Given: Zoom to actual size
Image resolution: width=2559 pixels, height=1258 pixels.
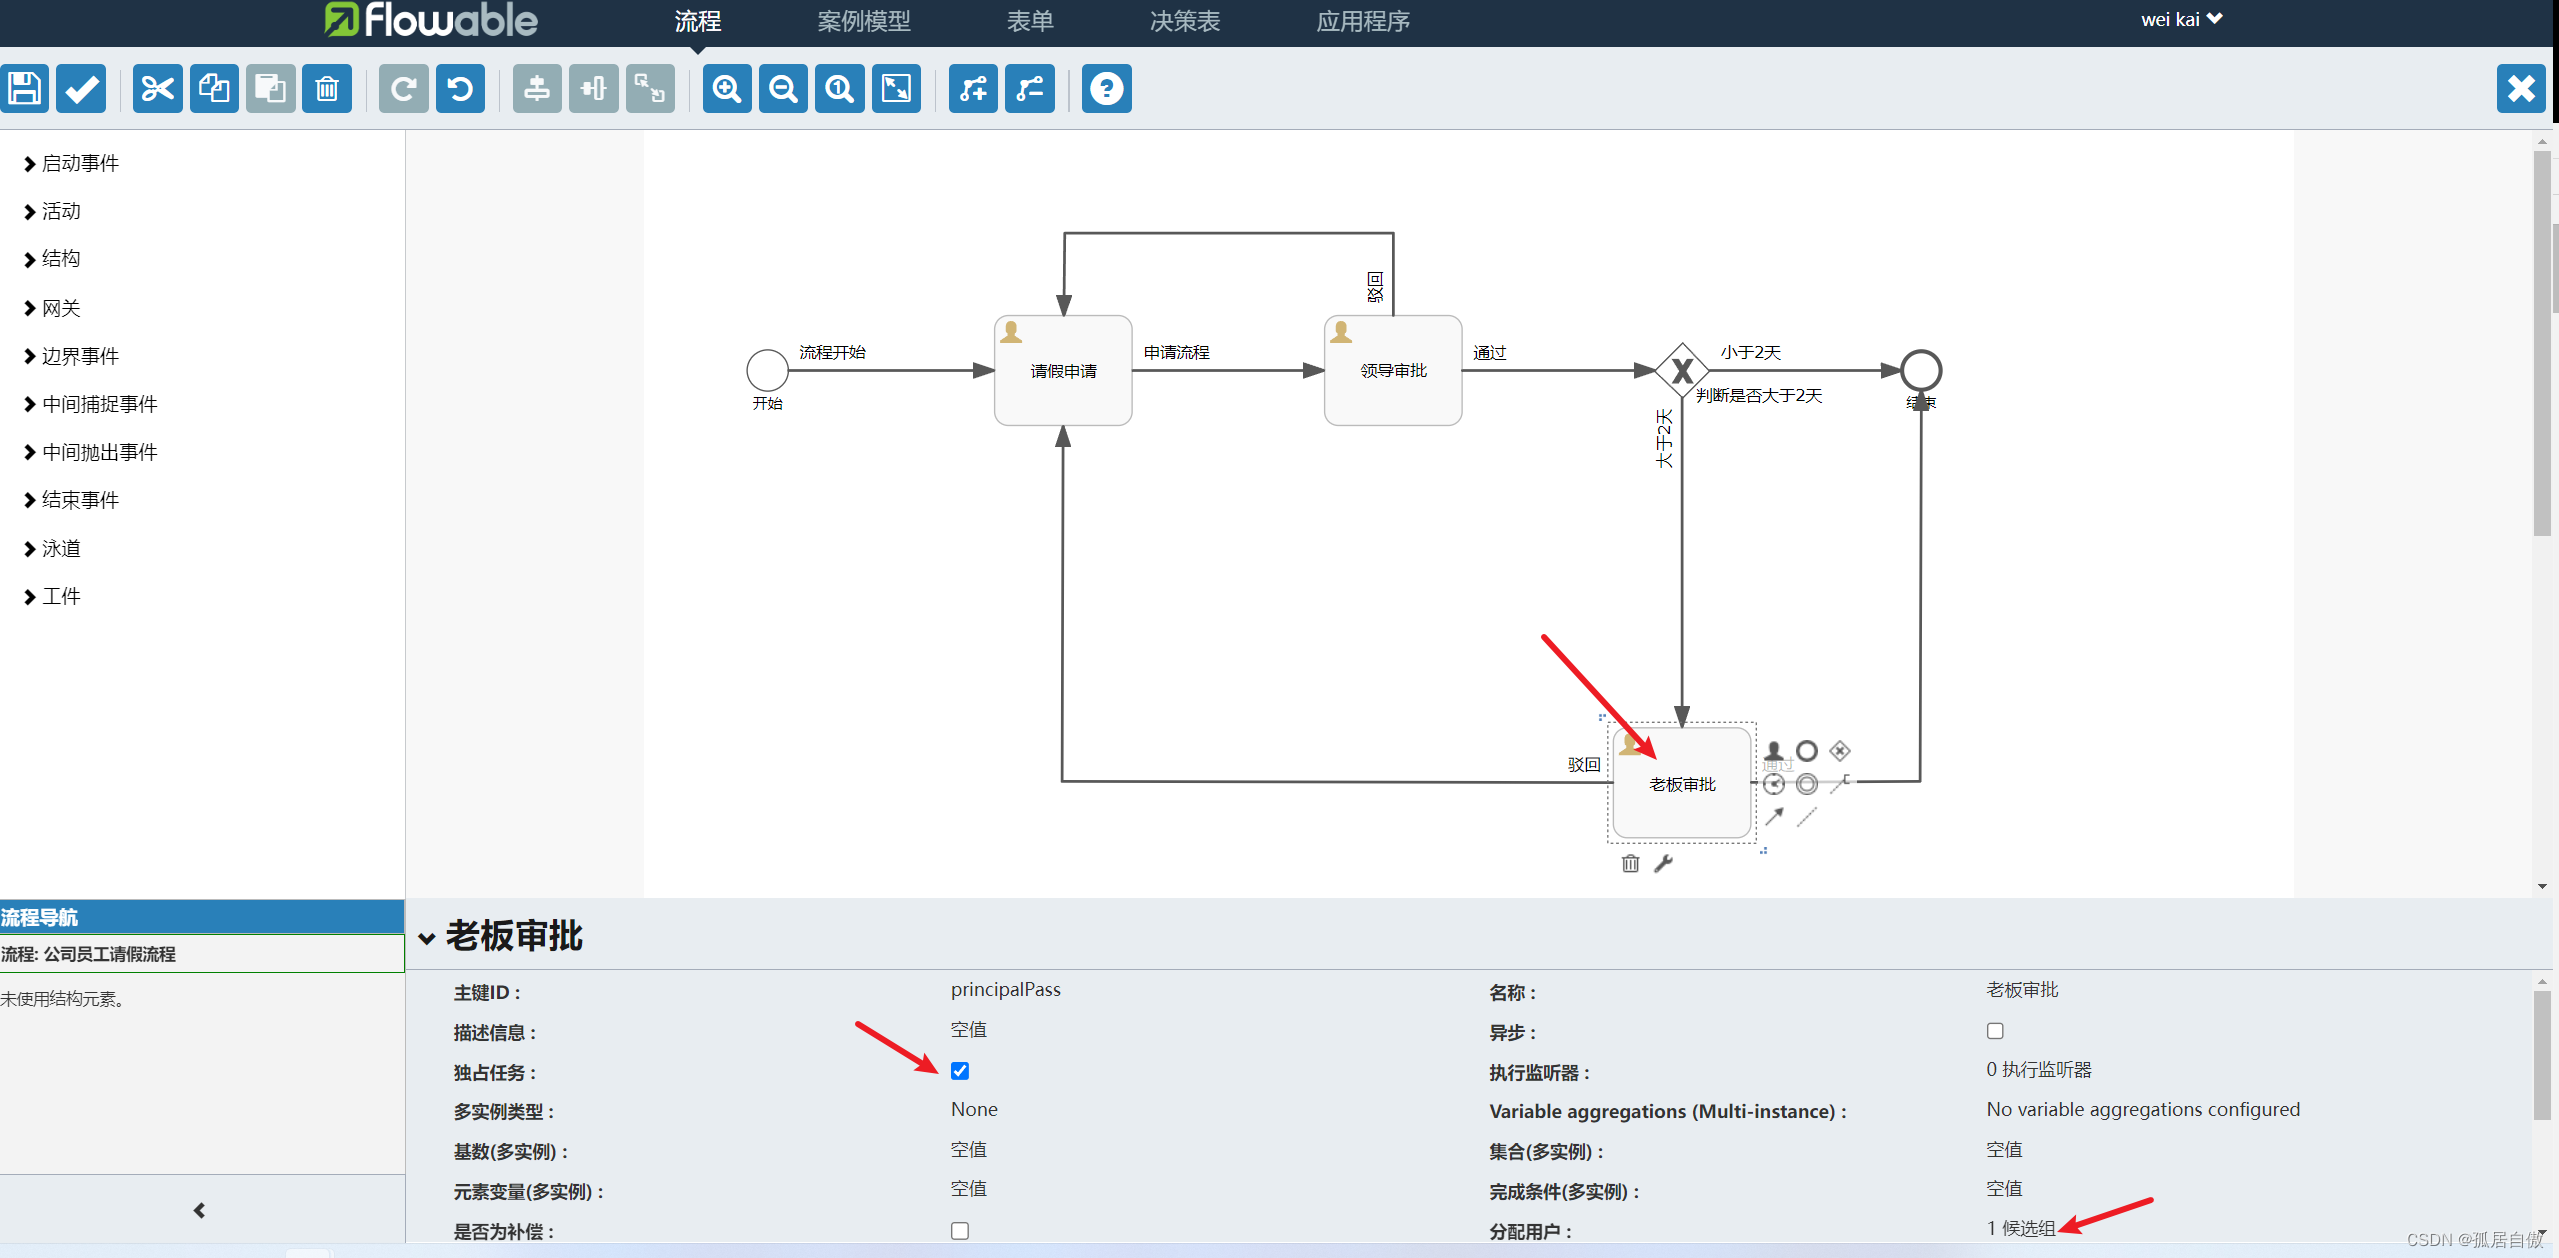Looking at the screenshot, I should [840, 89].
